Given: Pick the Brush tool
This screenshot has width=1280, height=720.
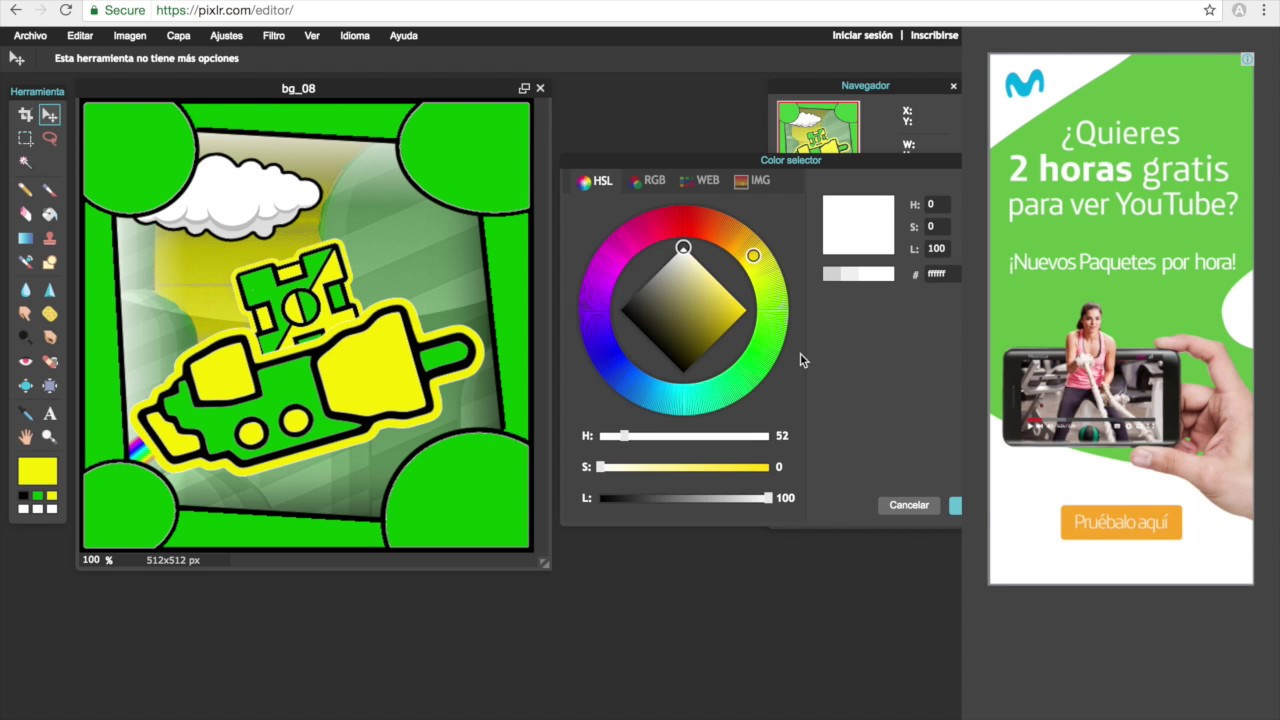Looking at the screenshot, I should point(49,190).
